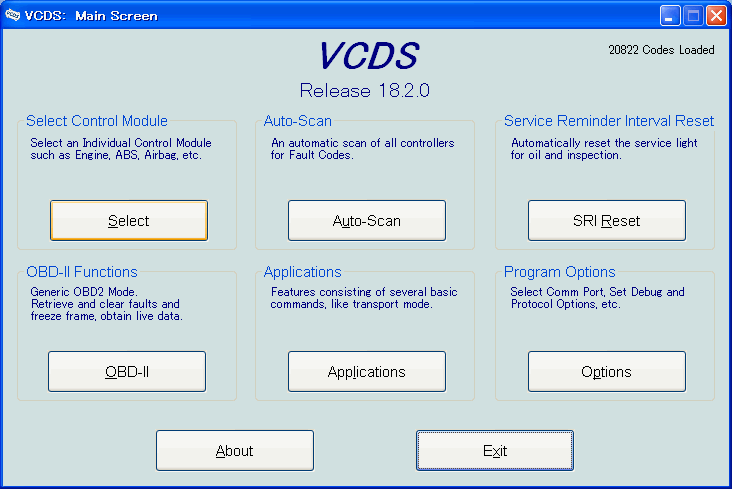
Task: Click the 'OBD-II Functions' group heading
Action: point(82,272)
